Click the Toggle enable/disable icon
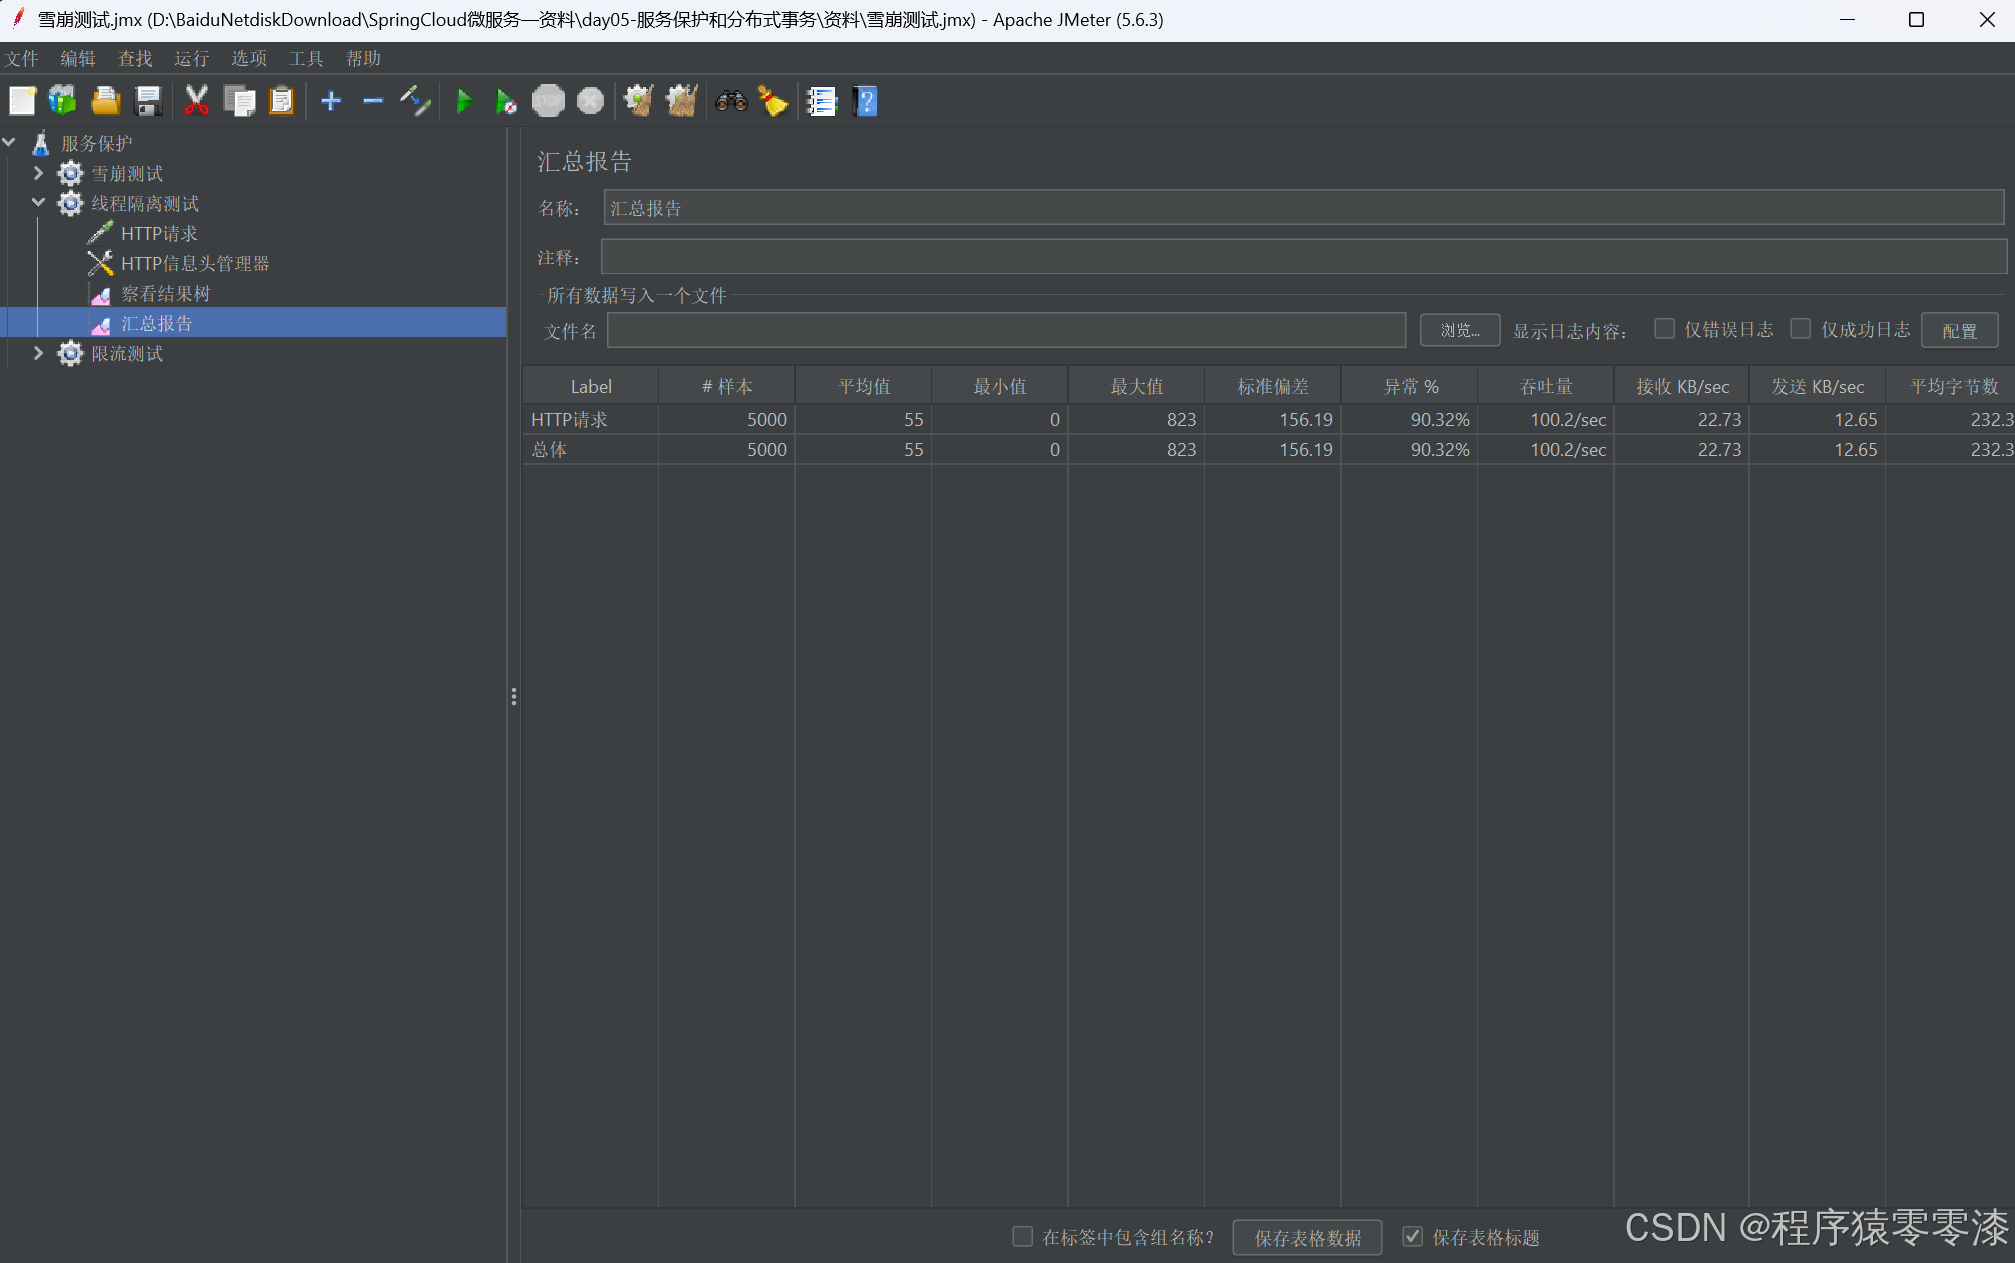 coord(415,101)
